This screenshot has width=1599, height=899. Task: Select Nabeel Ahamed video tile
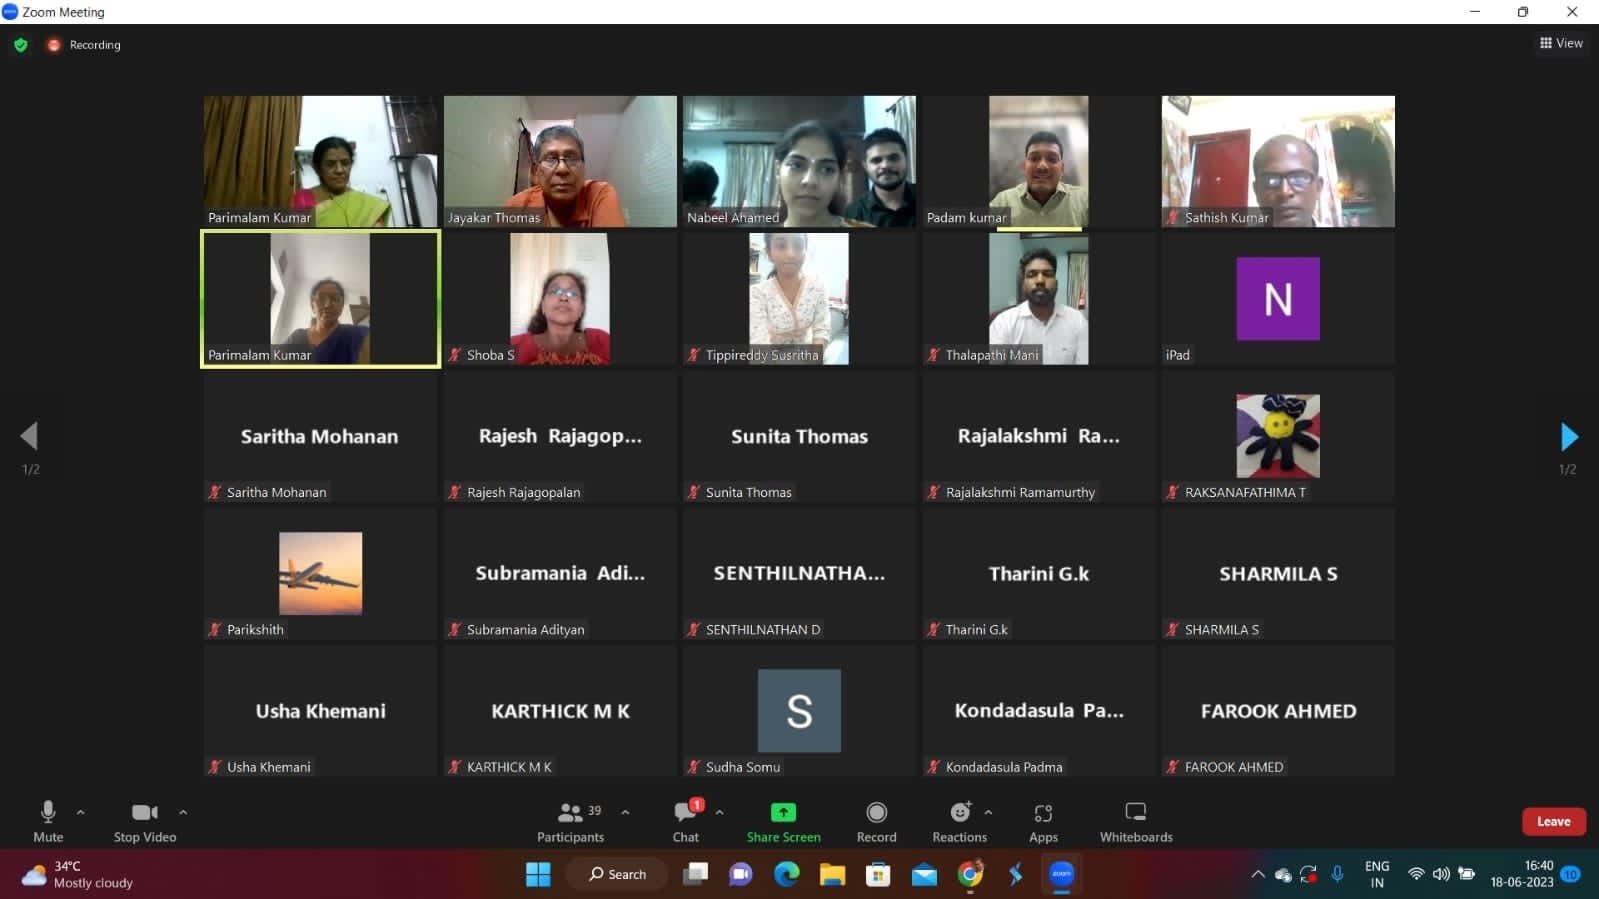799,161
